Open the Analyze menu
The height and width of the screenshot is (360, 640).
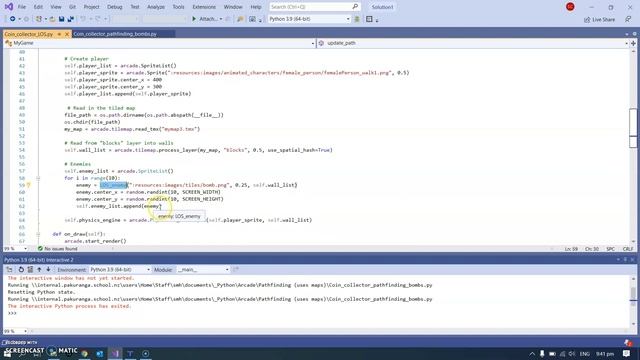click(156, 7)
